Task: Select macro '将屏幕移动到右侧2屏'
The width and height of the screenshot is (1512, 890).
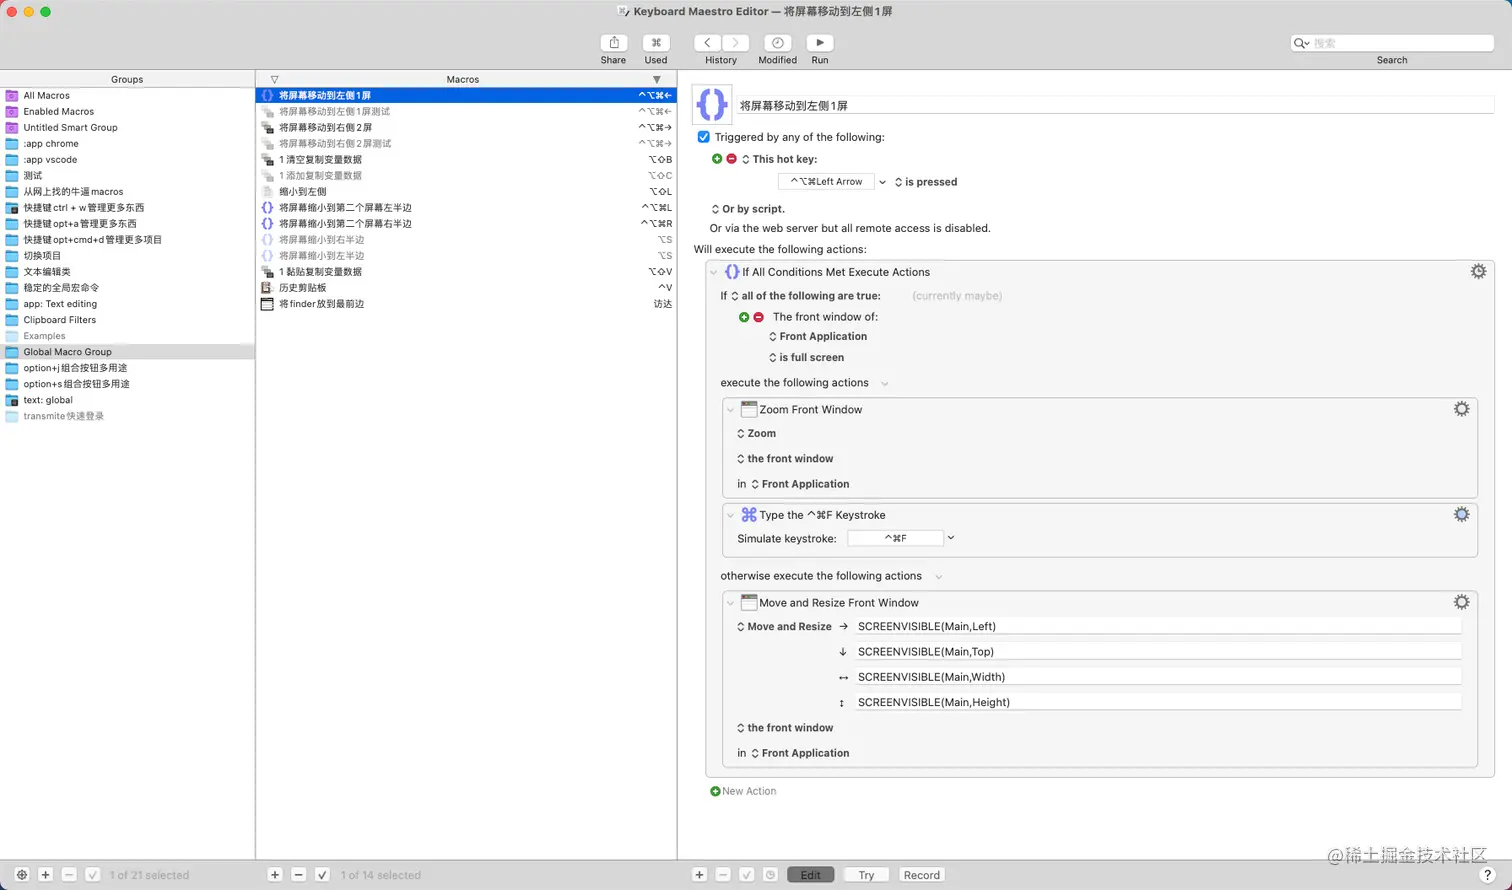Action: [466, 128]
